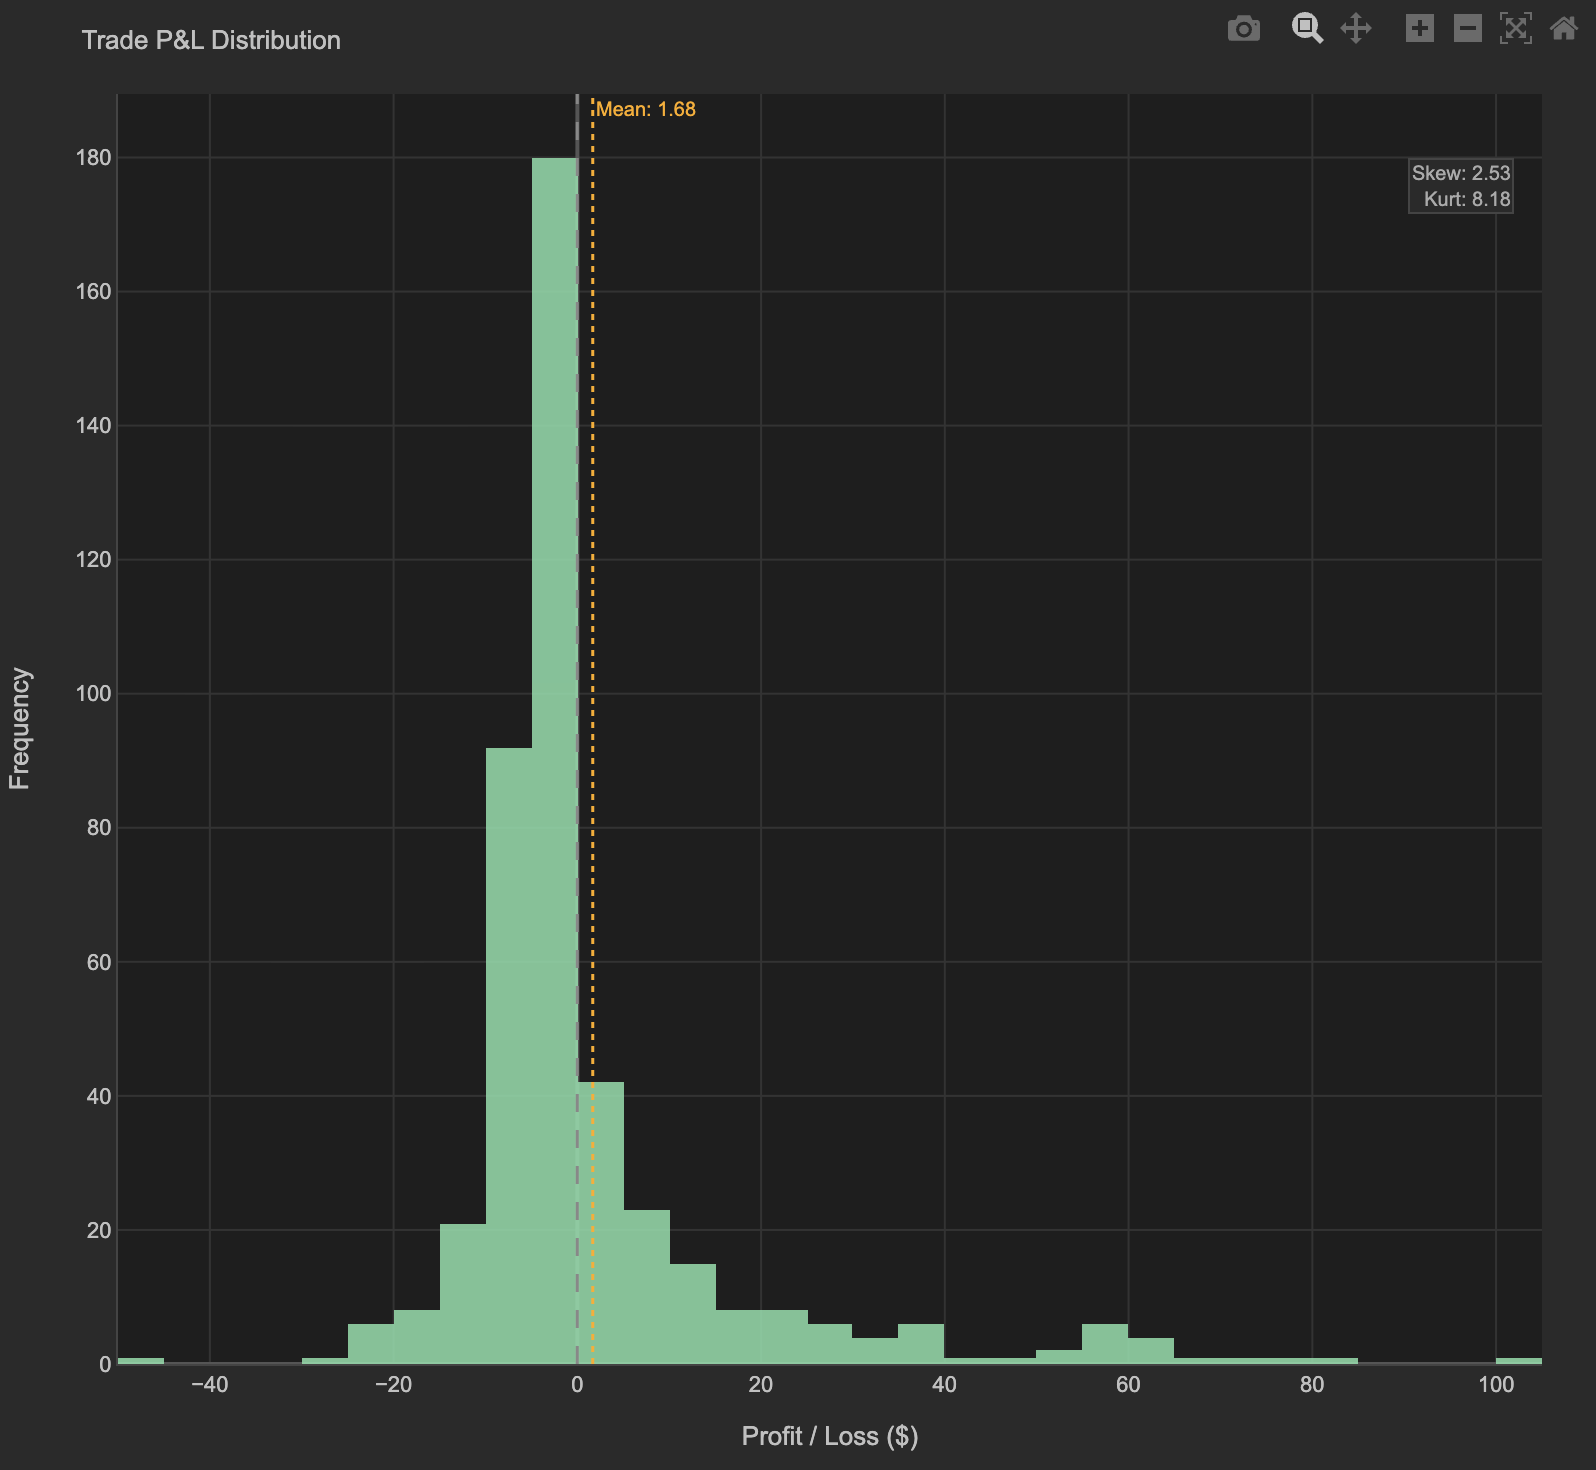Click the x-axis tick label '60'
Viewport: 1596px width, 1470px height.
click(1128, 1385)
